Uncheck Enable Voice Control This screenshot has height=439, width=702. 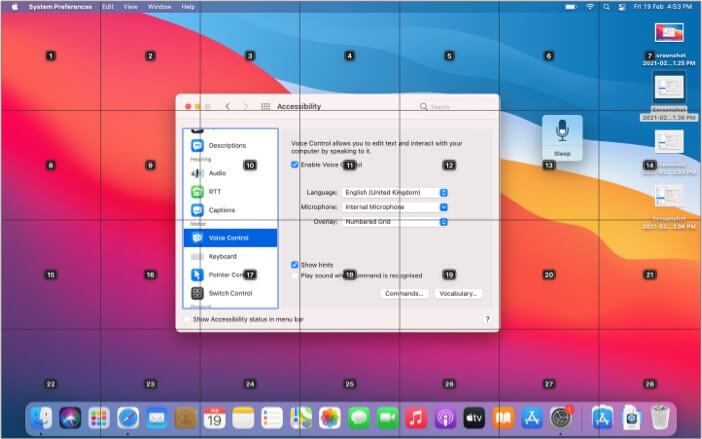coord(295,165)
